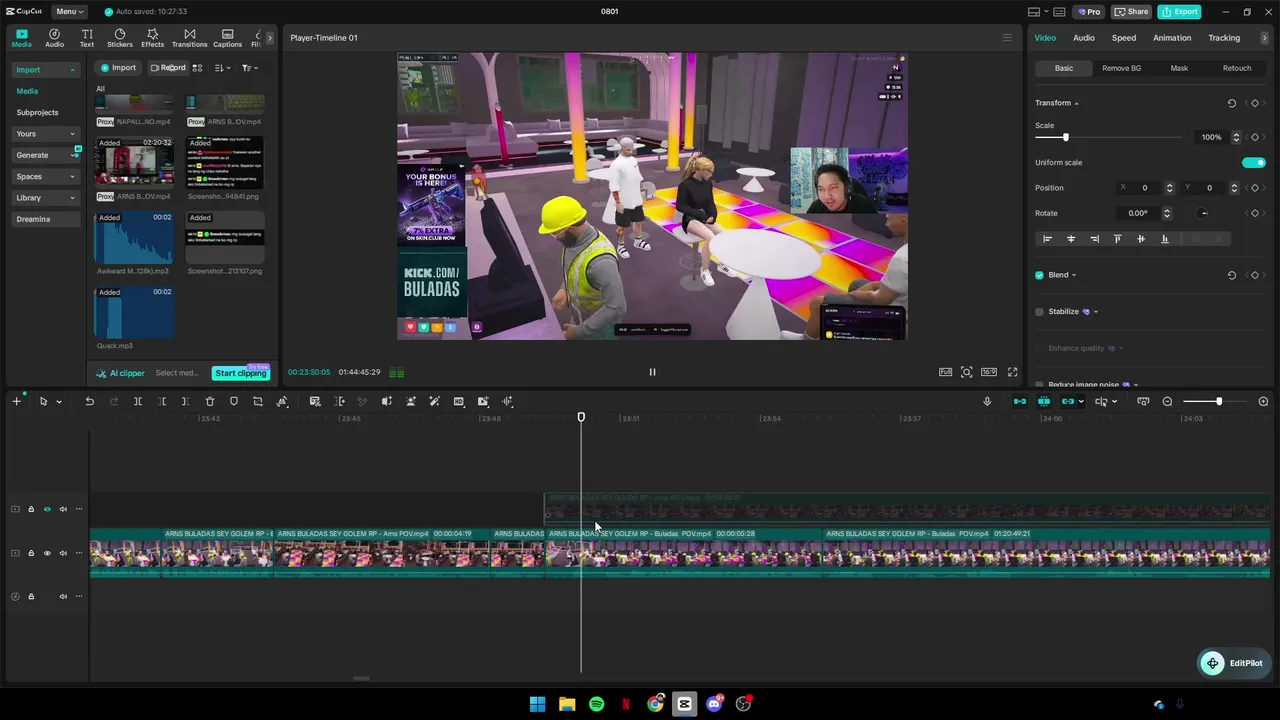Viewport: 1280px width, 720px height.
Task: Open File Explorer from the taskbar
Action: [x=567, y=704]
